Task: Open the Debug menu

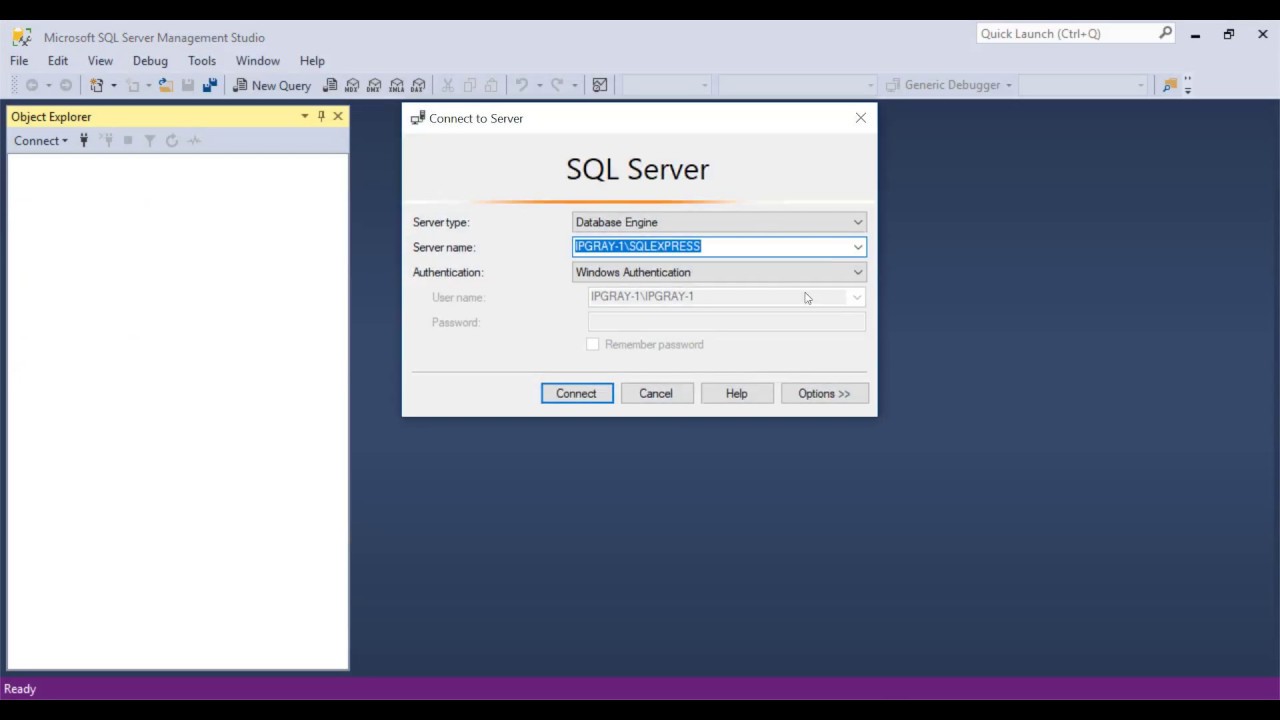Action: (x=150, y=61)
